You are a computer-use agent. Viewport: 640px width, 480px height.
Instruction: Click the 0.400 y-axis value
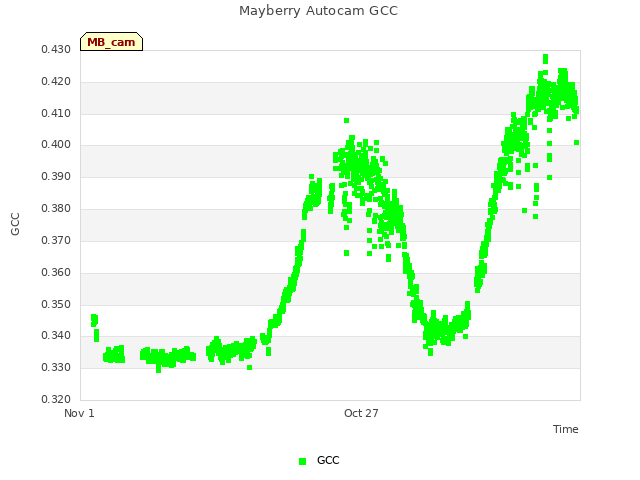click(56, 144)
